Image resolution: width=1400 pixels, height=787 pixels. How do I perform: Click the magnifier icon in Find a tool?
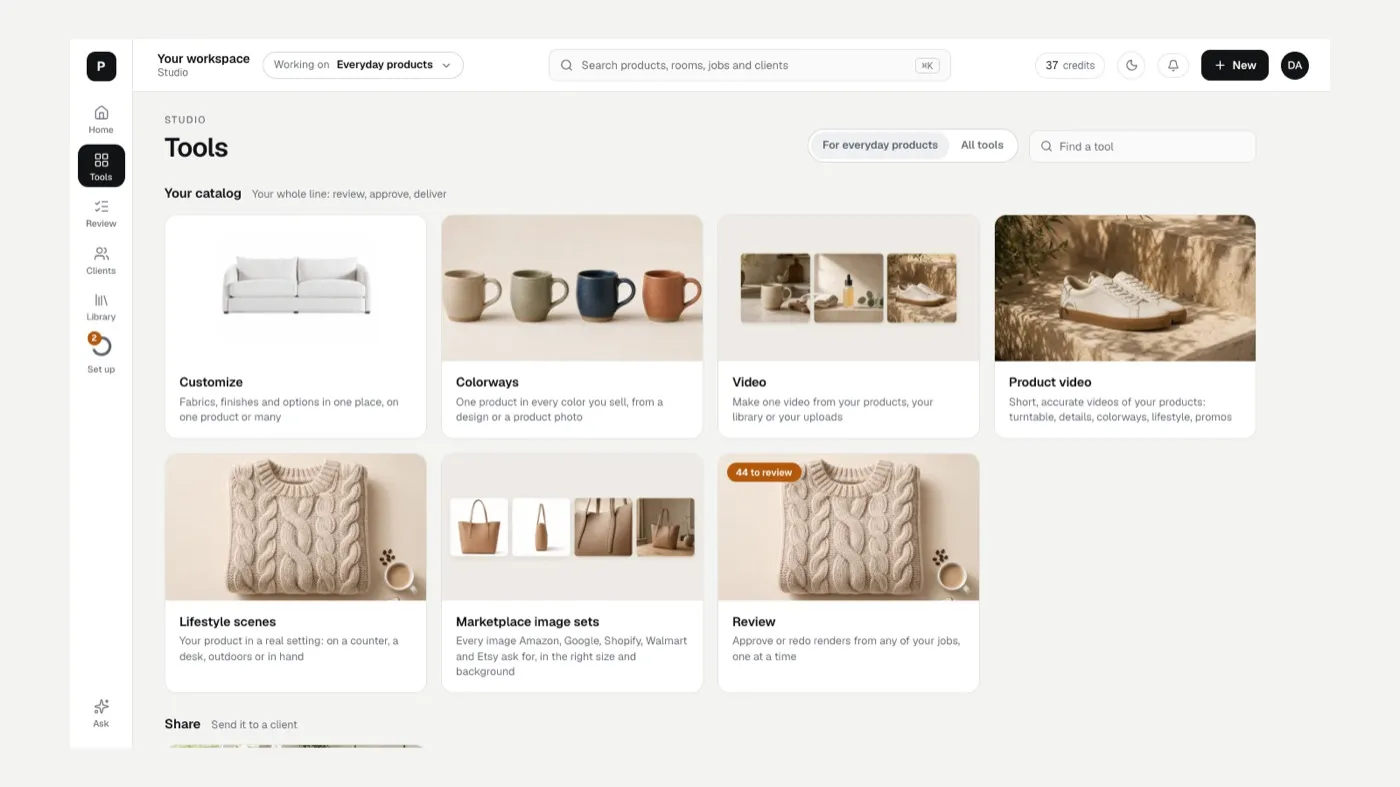point(1046,146)
